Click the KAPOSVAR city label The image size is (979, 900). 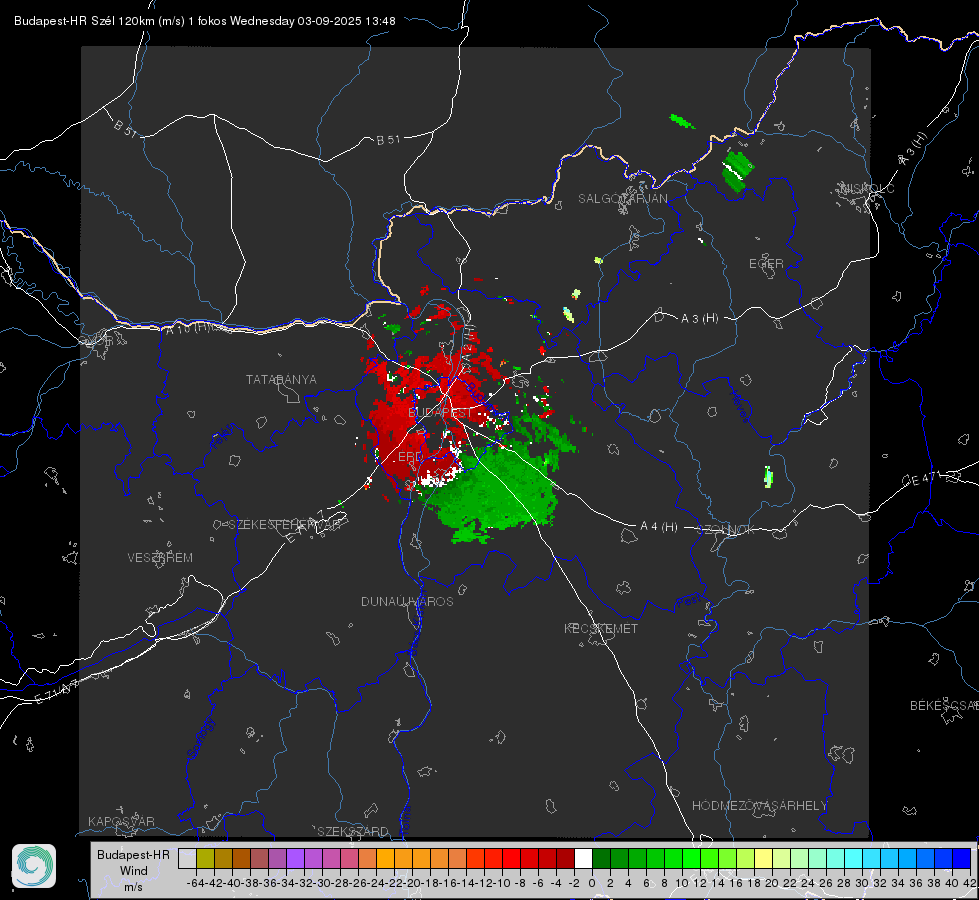121,821
